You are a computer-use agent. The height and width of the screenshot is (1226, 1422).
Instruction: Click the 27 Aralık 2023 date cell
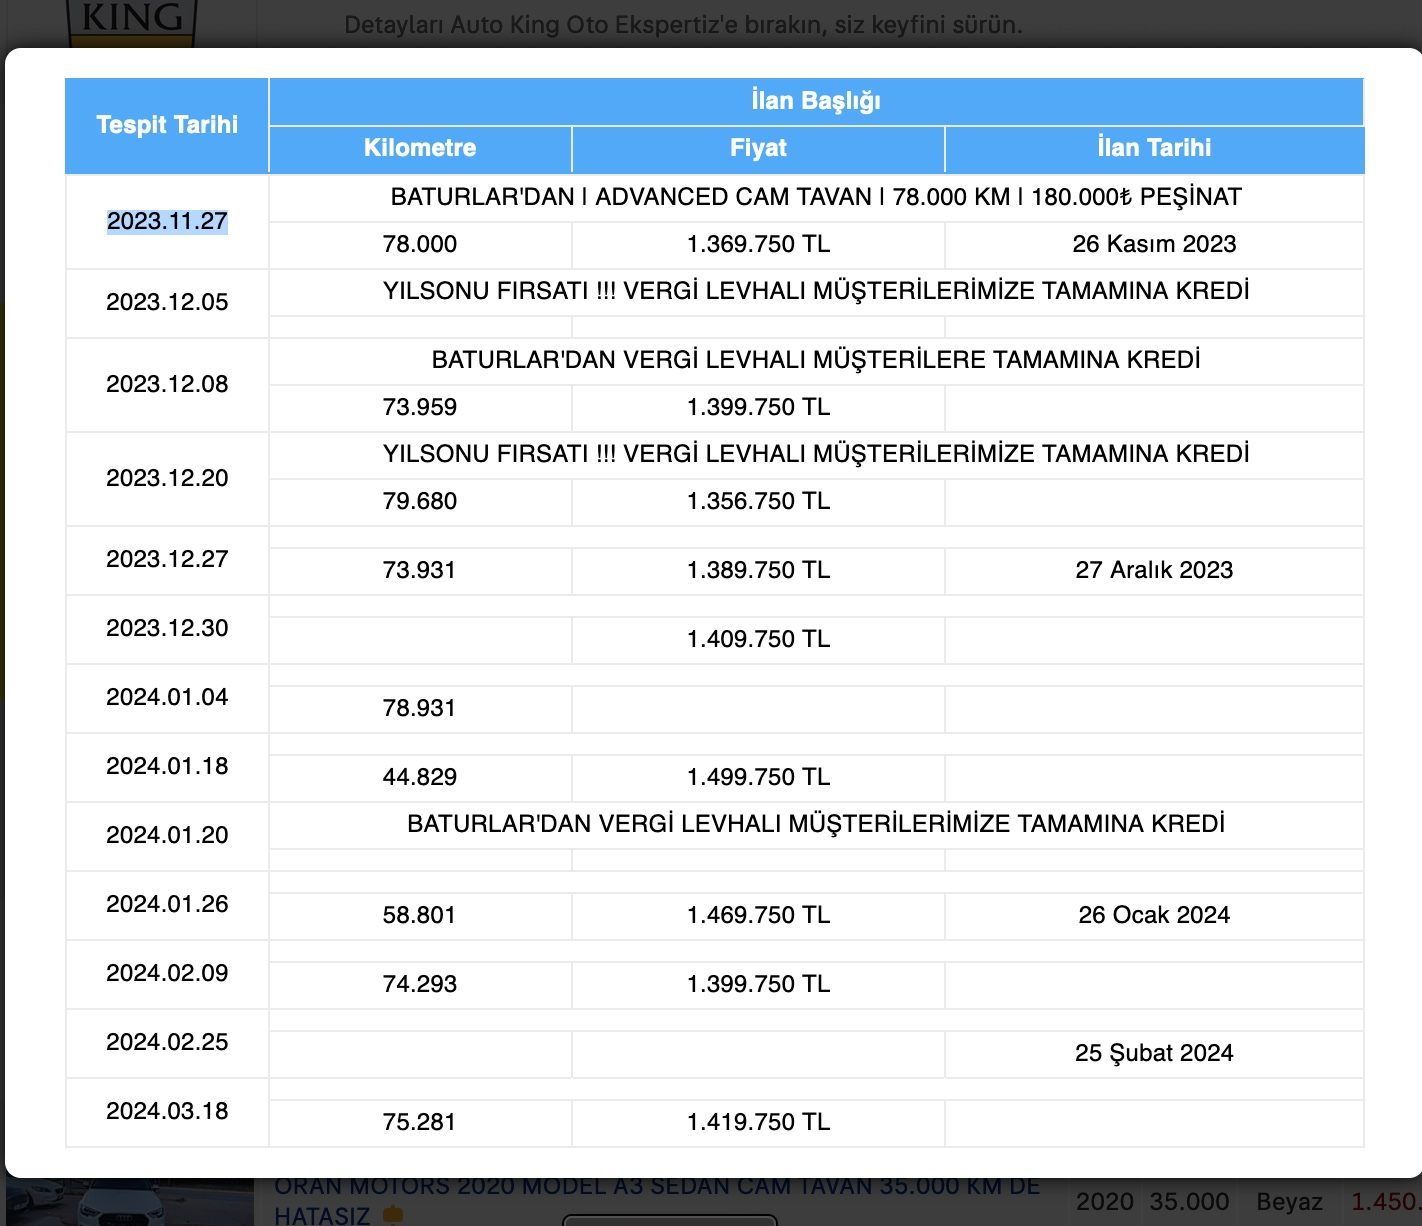[x=1154, y=571]
